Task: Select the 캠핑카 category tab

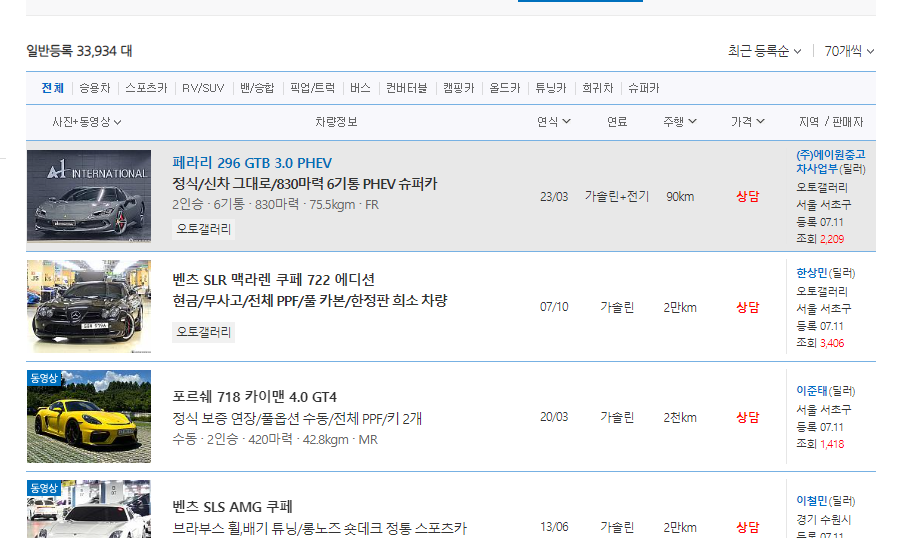Action: 458,88
